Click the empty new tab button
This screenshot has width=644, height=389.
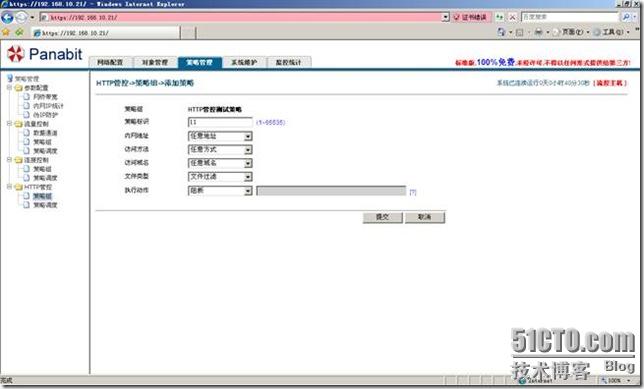[x=188, y=32]
